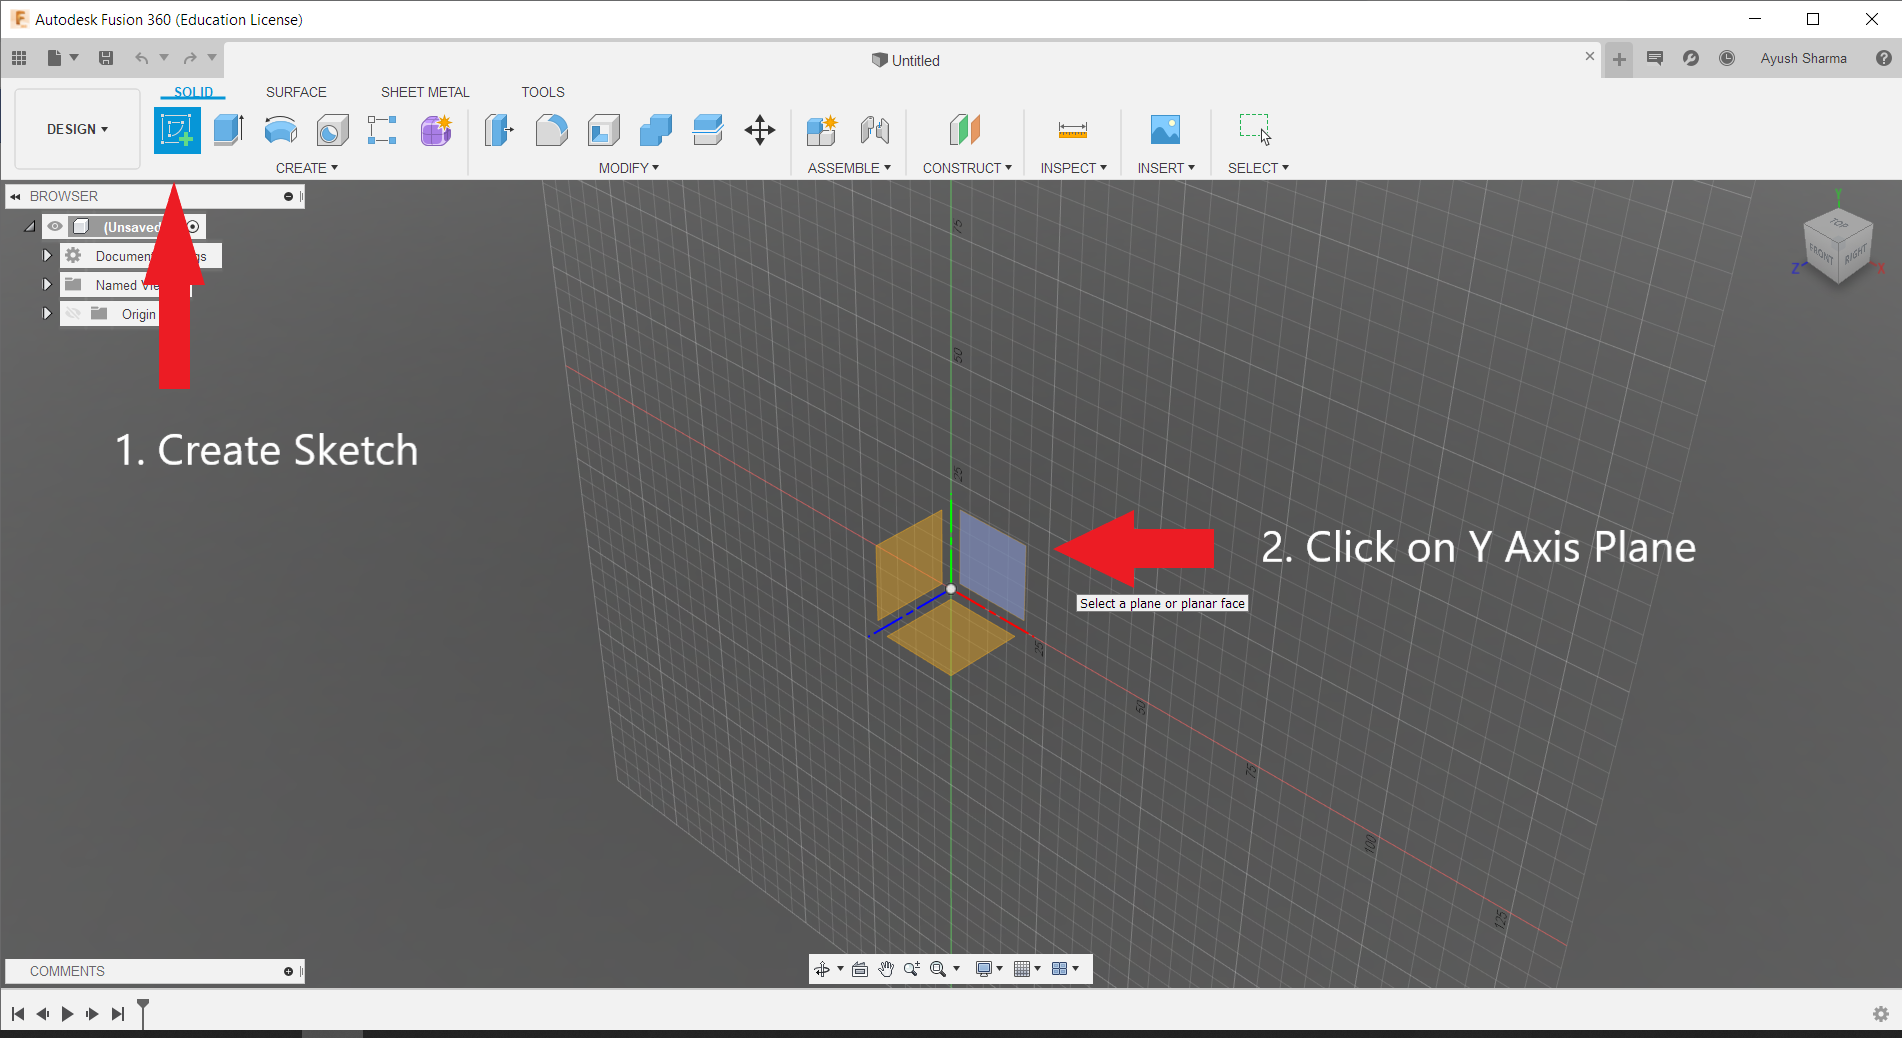Viewport: 1902px width, 1038px height.
Task: Collapse the Comments panel
Action: (x=287, y=971)
